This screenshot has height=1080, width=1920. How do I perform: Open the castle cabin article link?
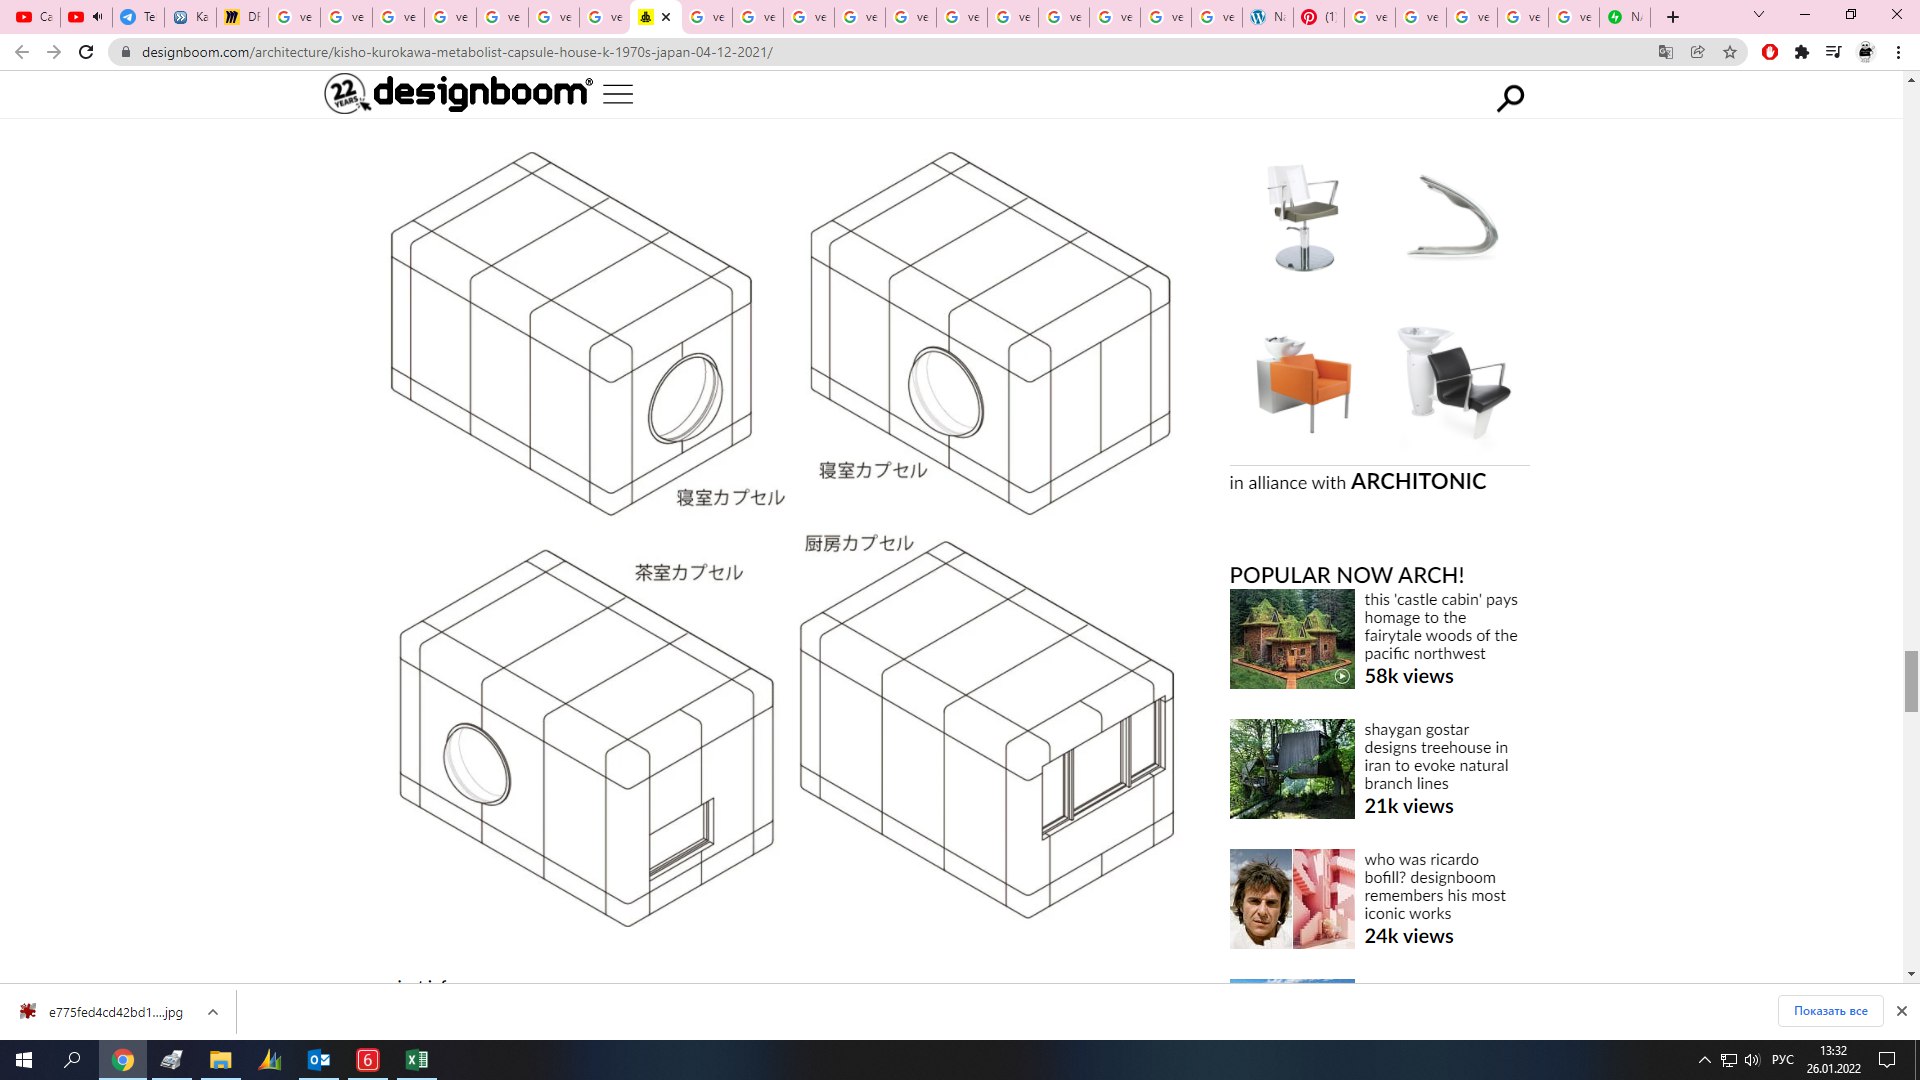click(x=1440, y=626)
